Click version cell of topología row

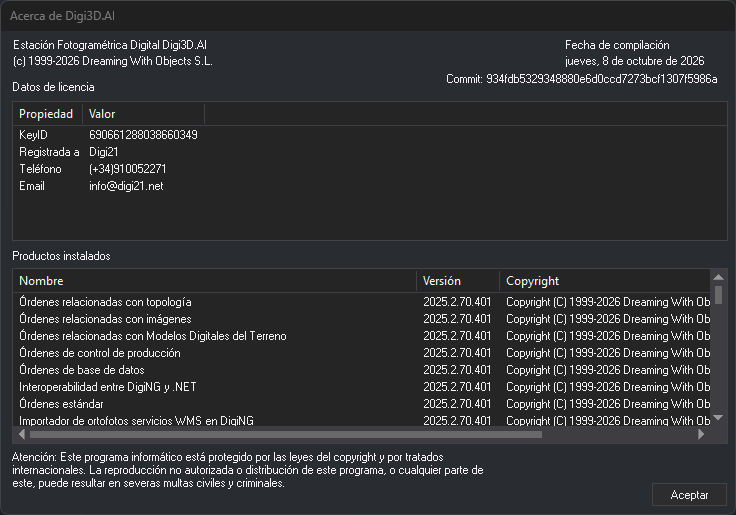coord(457,302)
